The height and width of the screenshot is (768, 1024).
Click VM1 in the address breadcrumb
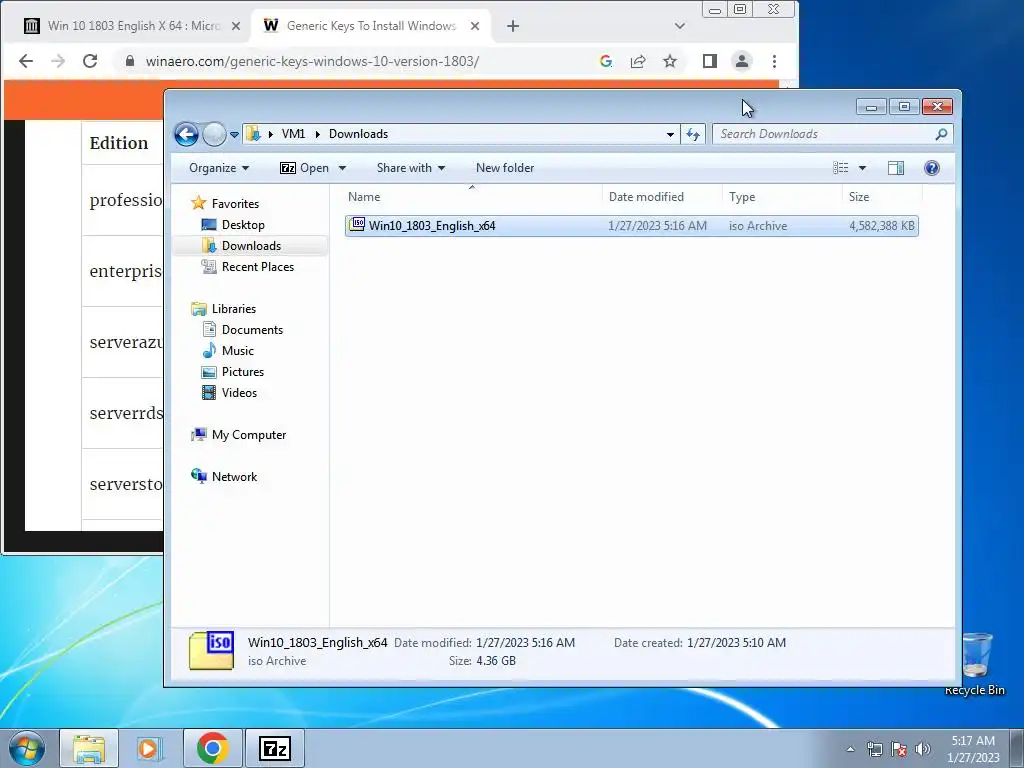tap(293, 134)
